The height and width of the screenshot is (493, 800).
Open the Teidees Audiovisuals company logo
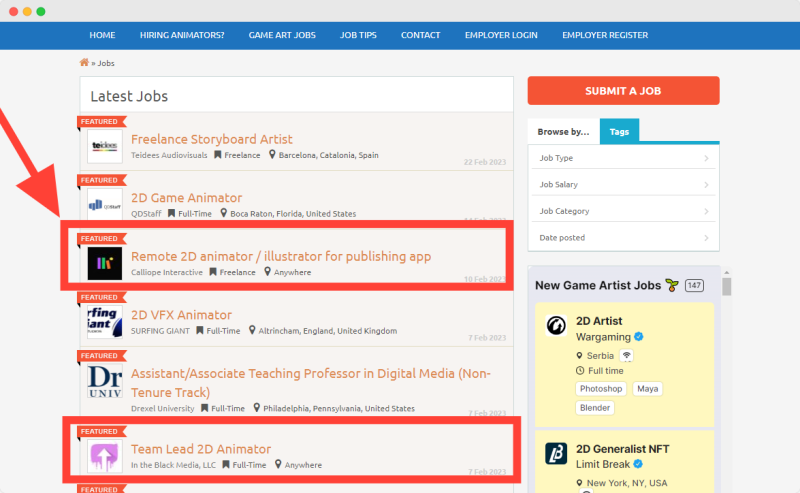(105, 146)
